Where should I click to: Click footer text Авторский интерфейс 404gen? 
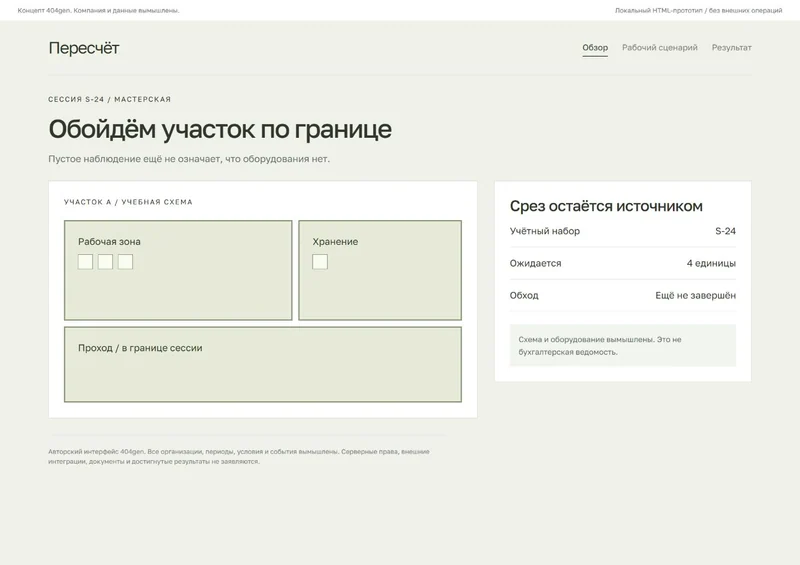(x=239, y=456)
